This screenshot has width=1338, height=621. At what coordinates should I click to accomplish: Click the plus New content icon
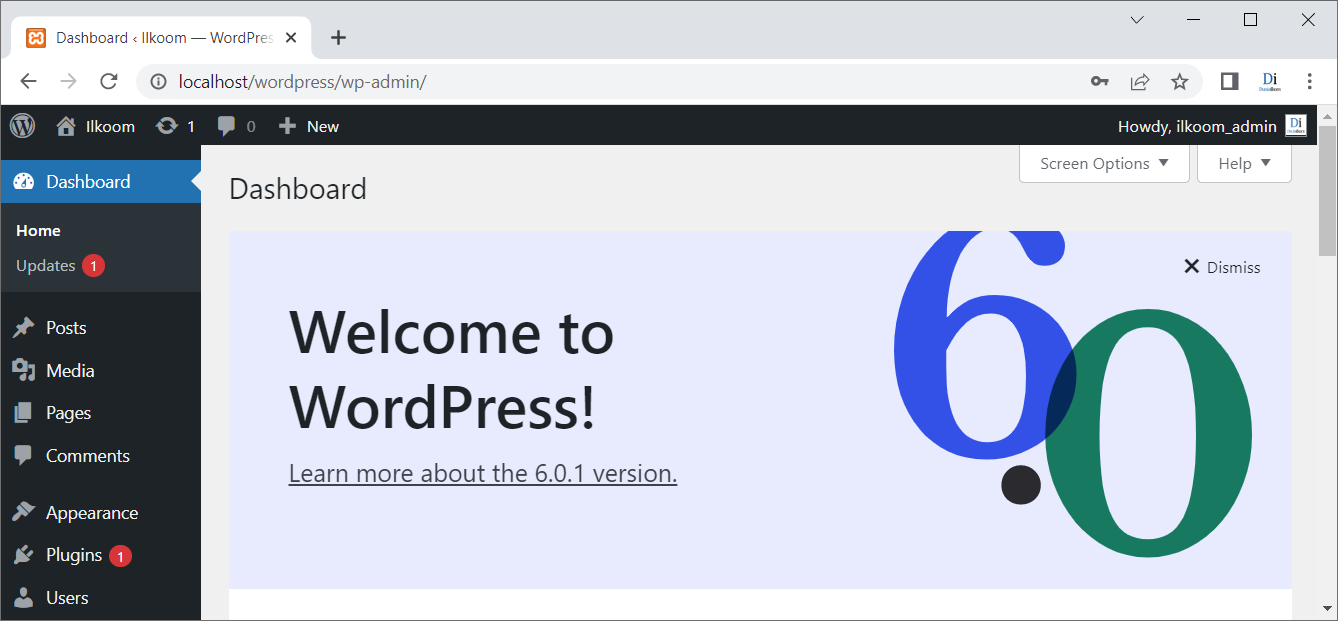coord(288,126)
